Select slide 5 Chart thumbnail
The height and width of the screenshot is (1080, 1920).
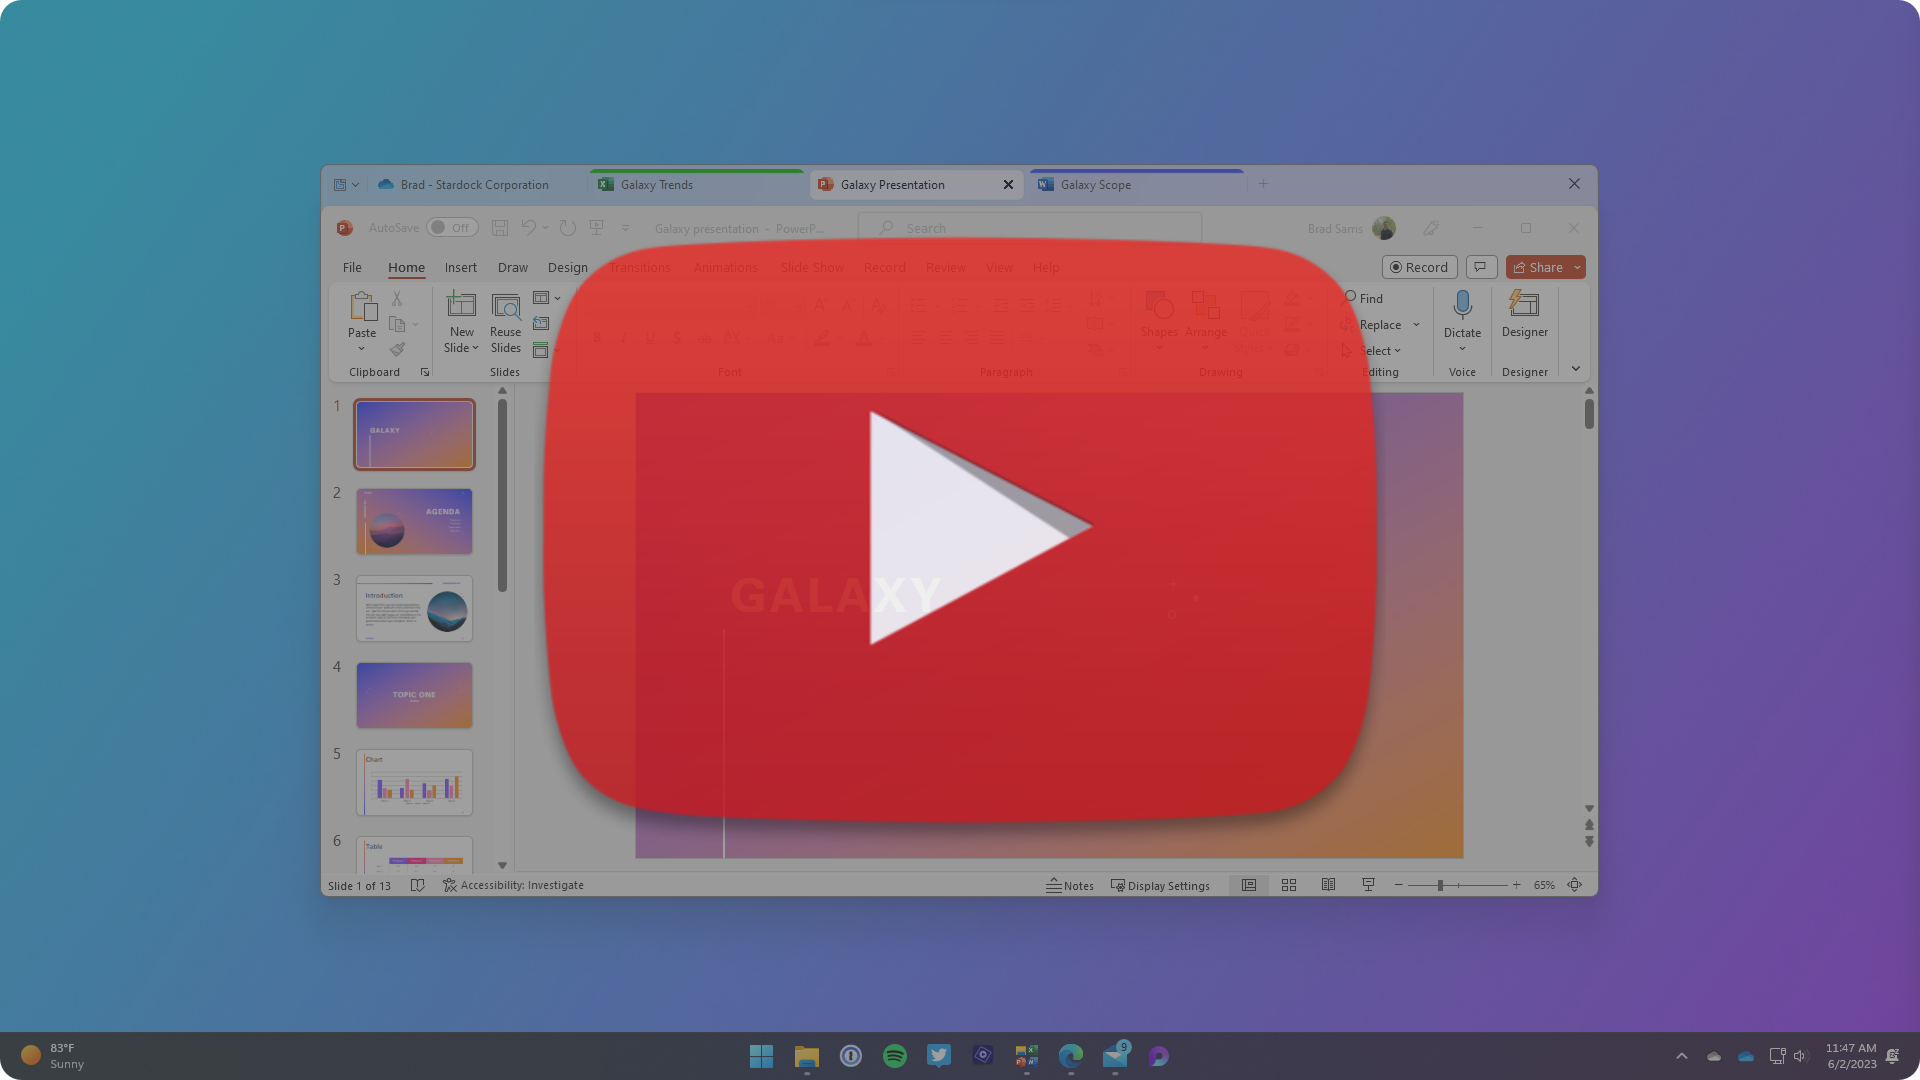pos(414,782)
